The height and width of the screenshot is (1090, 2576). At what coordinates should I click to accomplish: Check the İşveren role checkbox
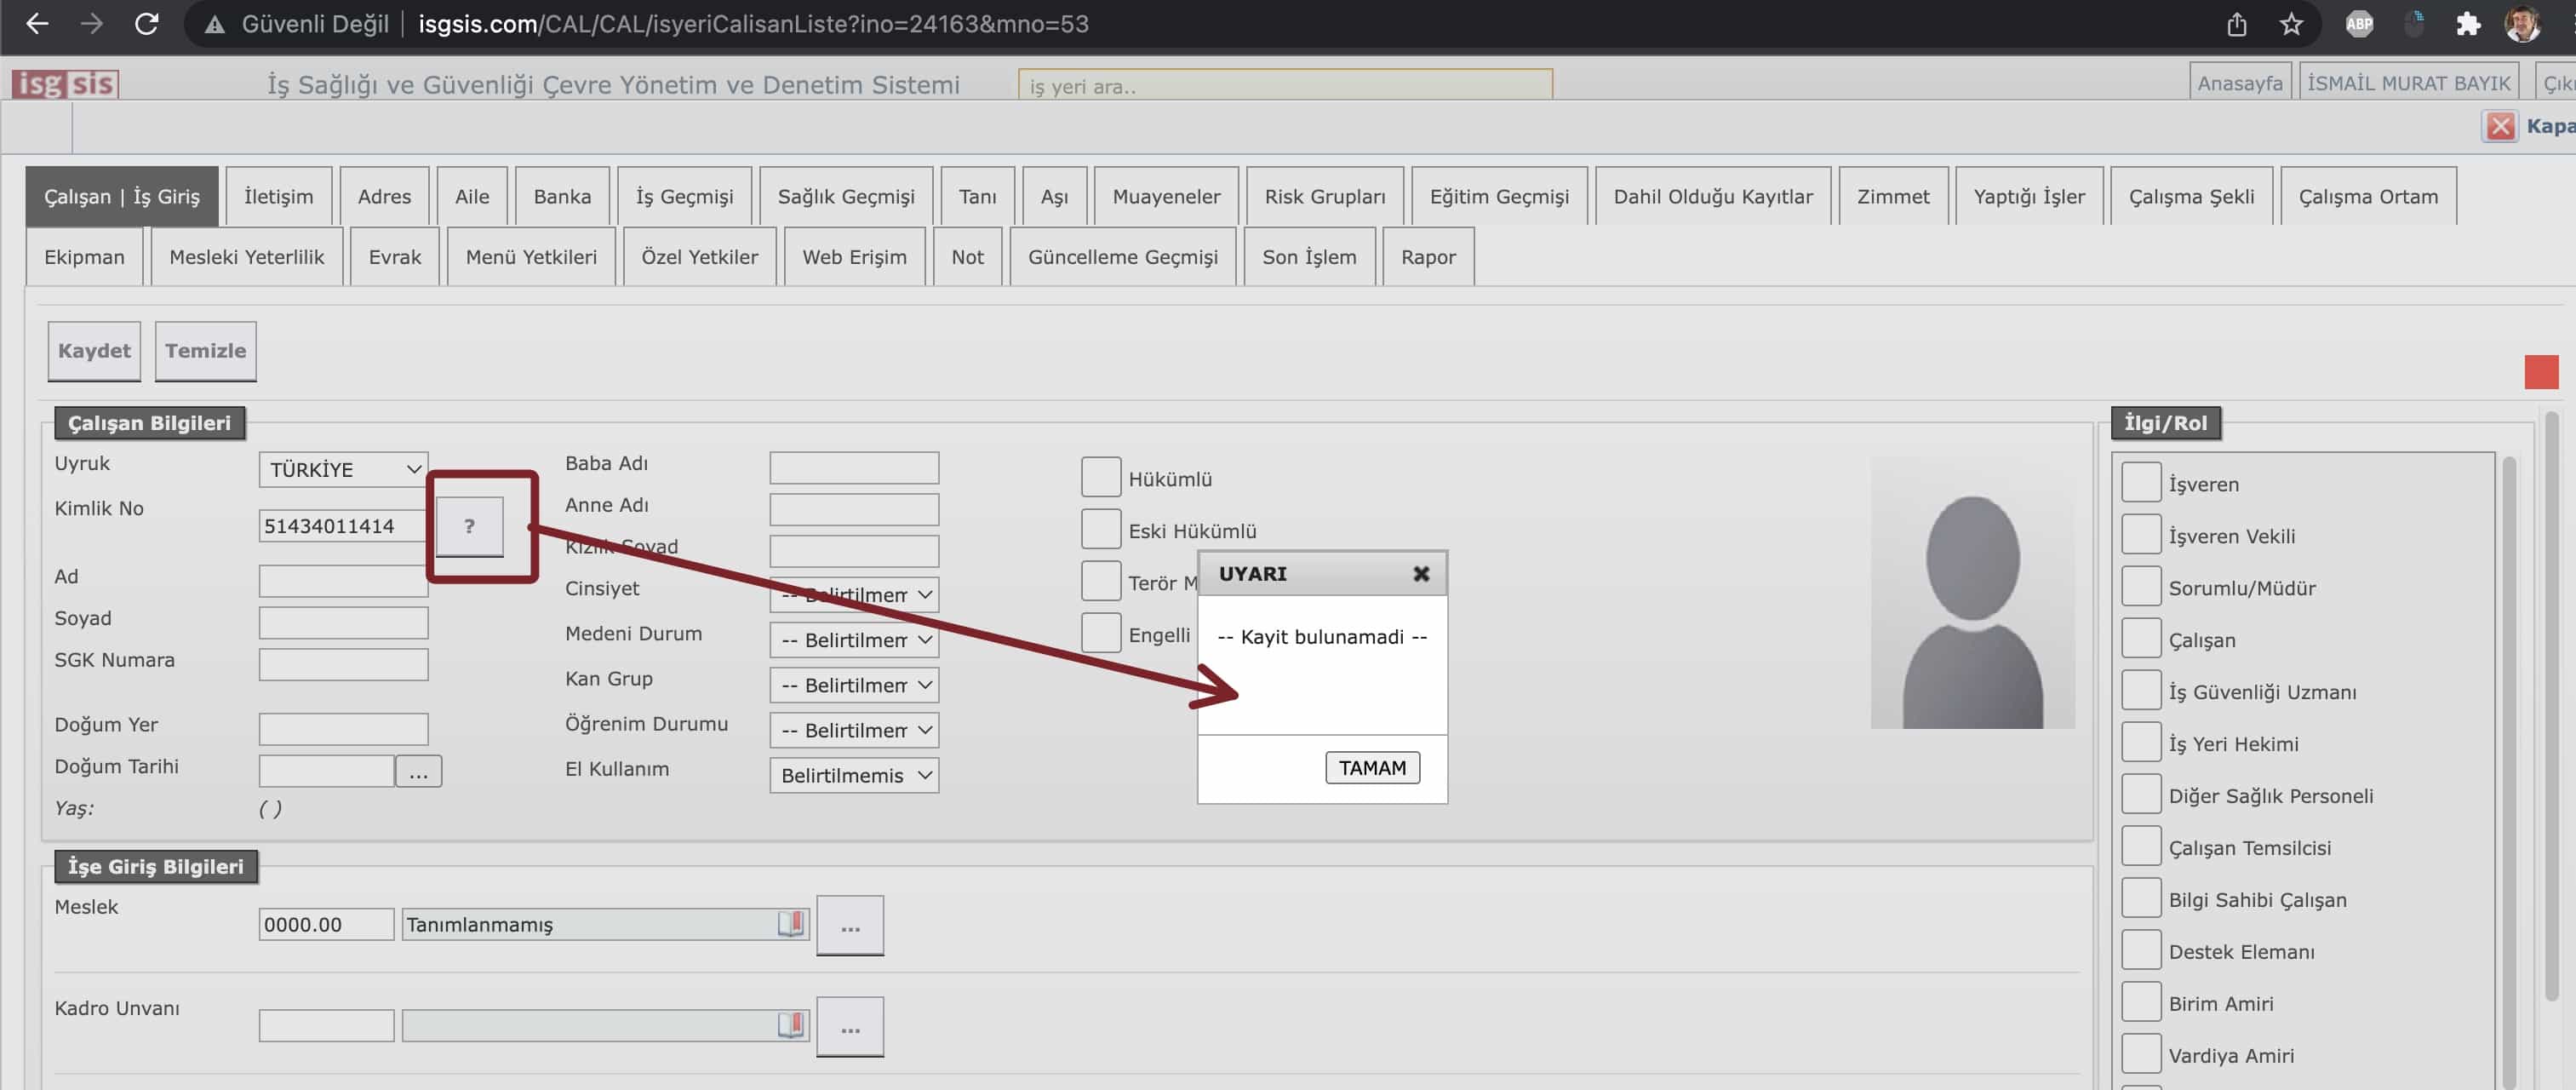(x=2140, y=483)
